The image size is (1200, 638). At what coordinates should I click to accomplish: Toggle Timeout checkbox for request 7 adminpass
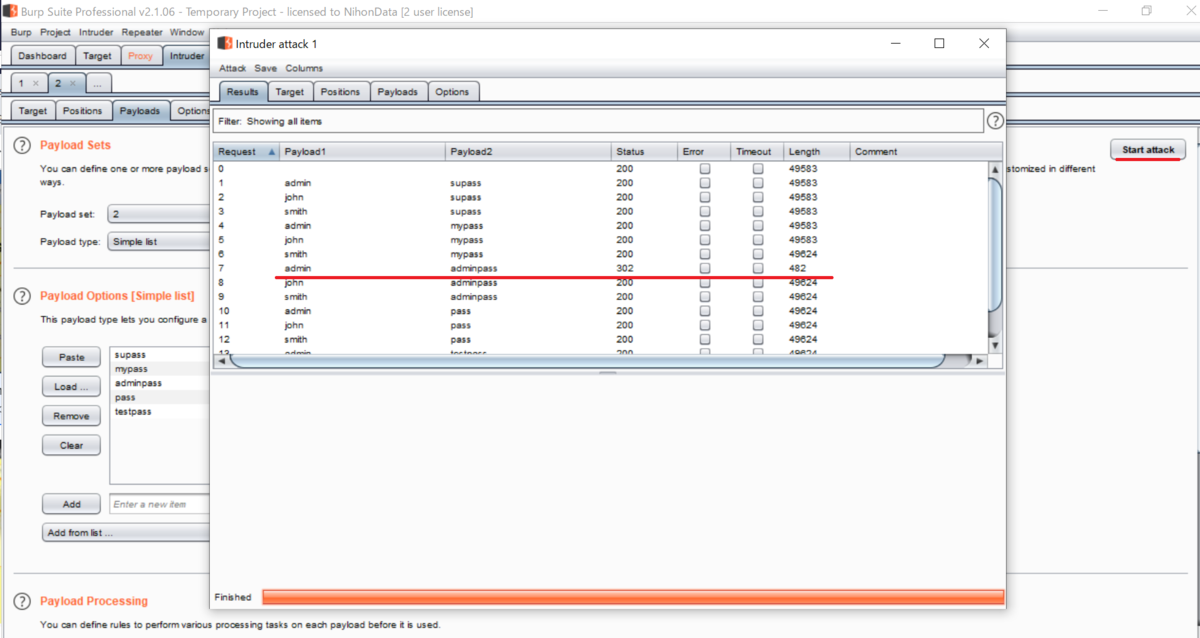[758, 269]
